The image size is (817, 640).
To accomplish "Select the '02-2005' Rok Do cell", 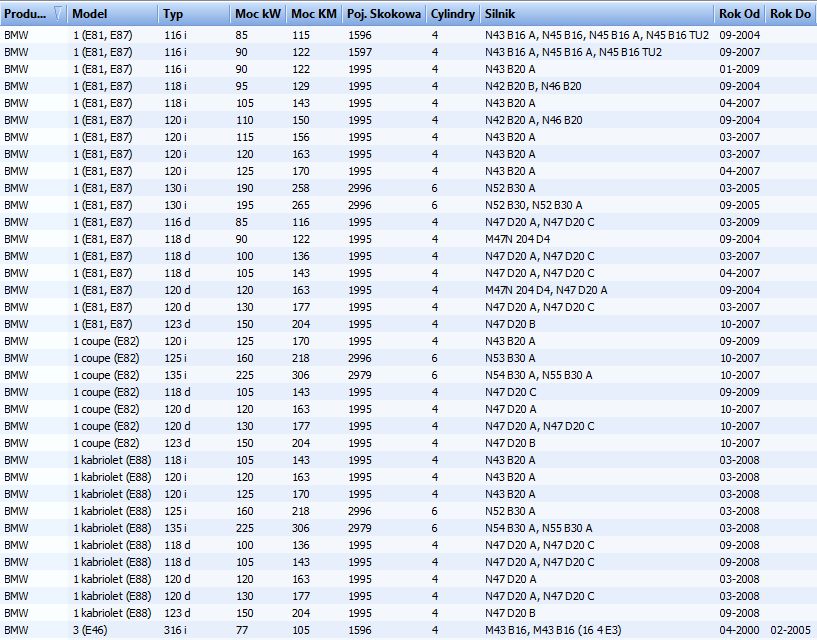I will (x=790, y=630).
